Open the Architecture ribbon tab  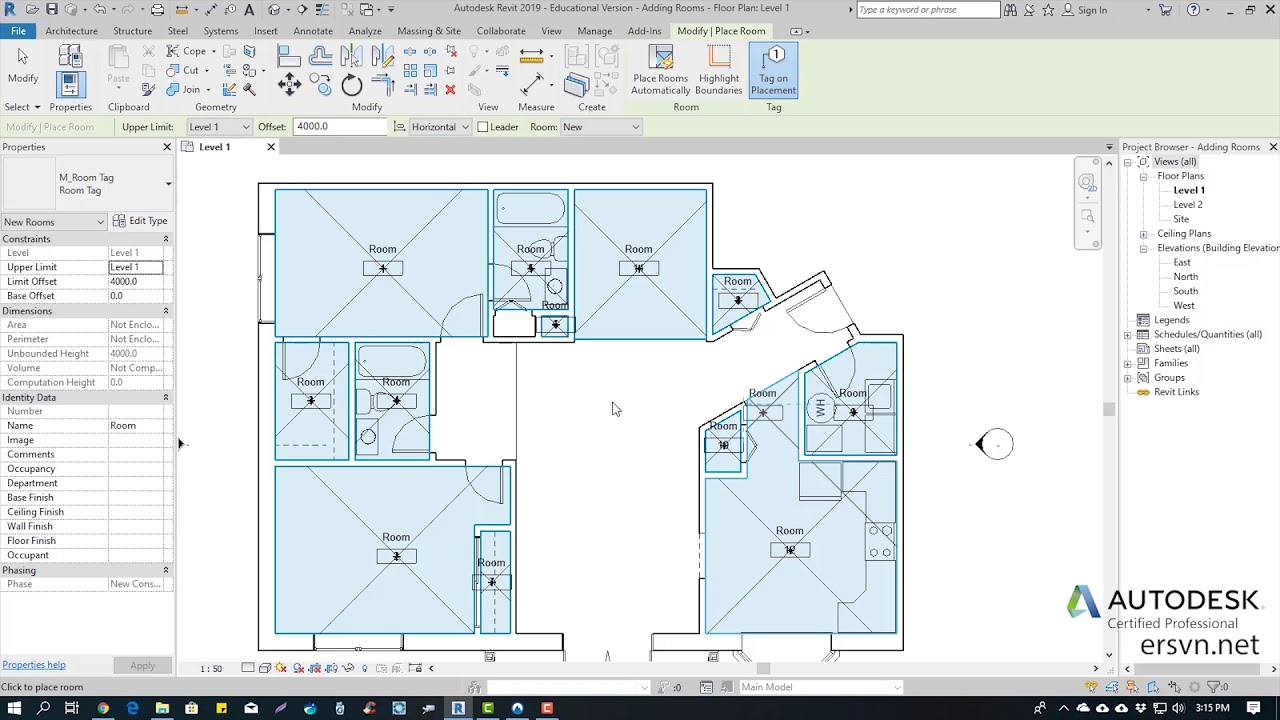pos(71,31)
